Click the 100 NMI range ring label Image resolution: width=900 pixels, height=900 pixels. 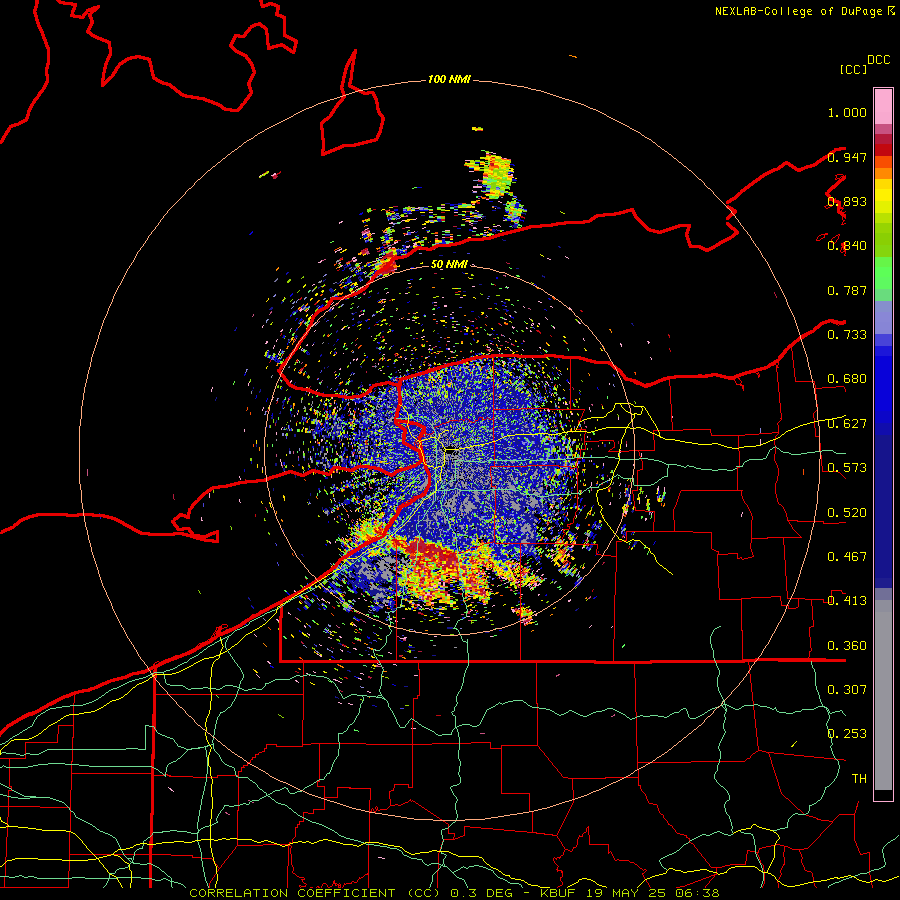449,79
